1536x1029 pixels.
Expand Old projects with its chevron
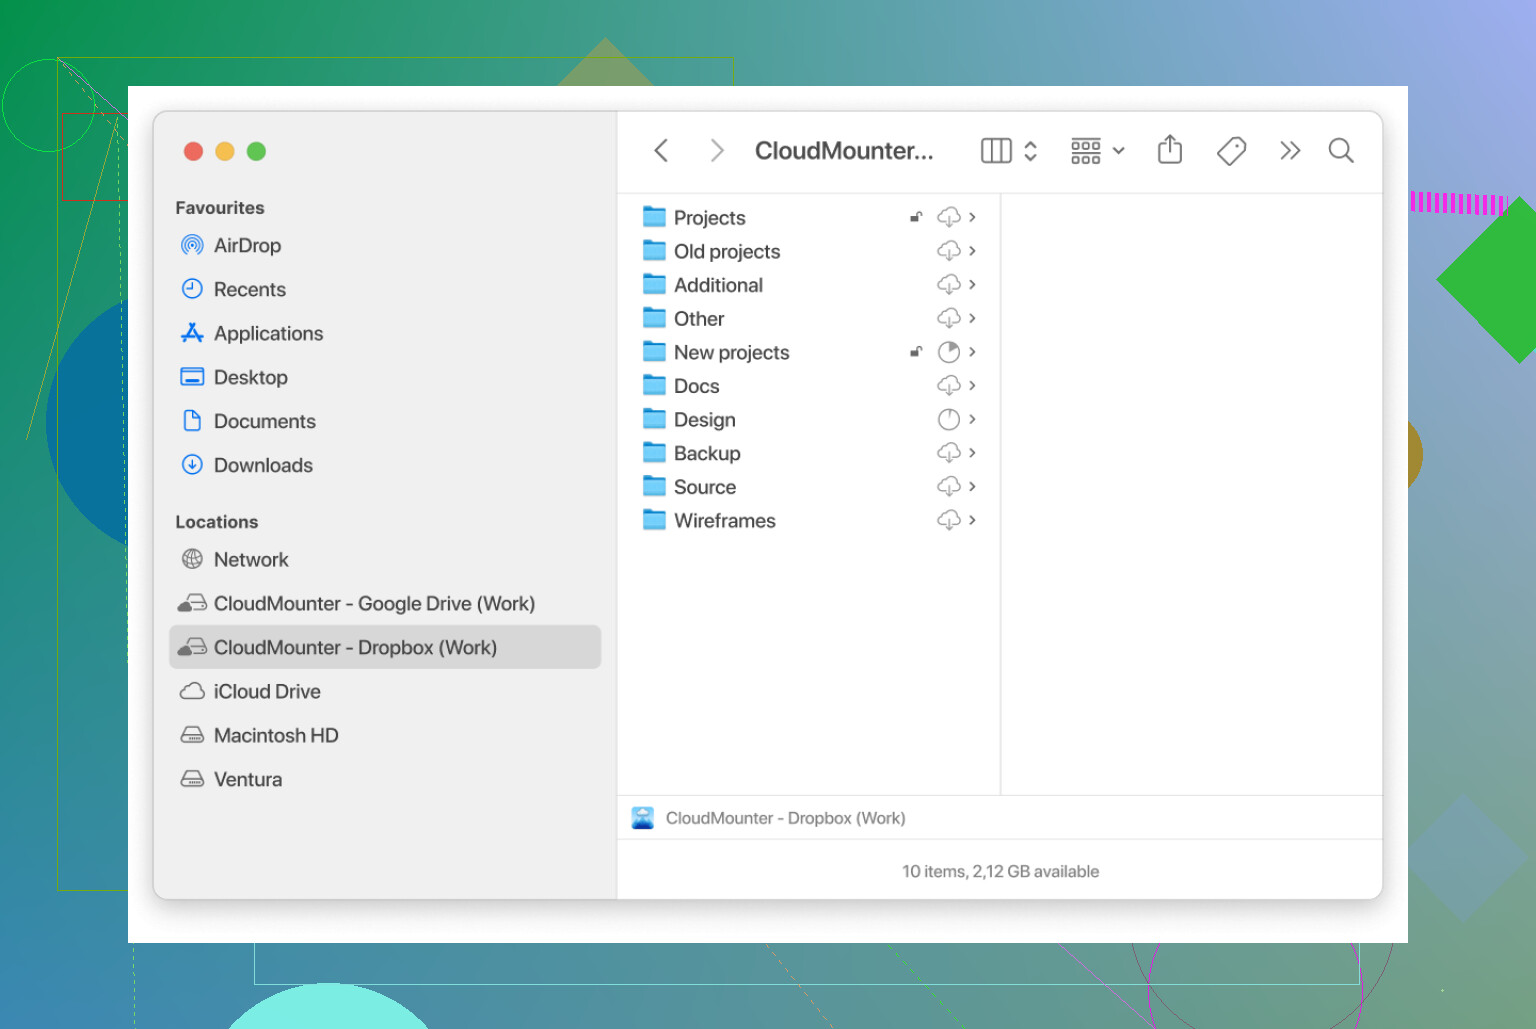(x=972, y=251)
